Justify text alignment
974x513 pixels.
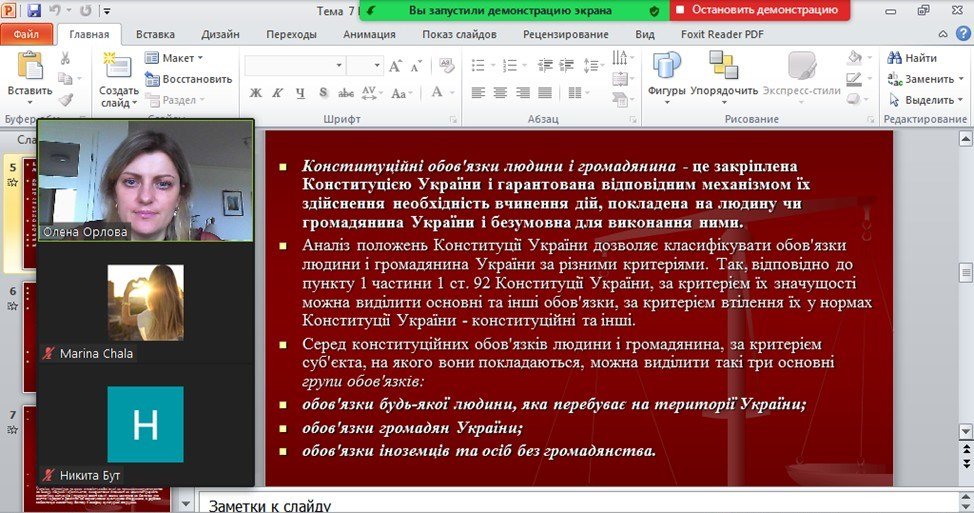545,93
